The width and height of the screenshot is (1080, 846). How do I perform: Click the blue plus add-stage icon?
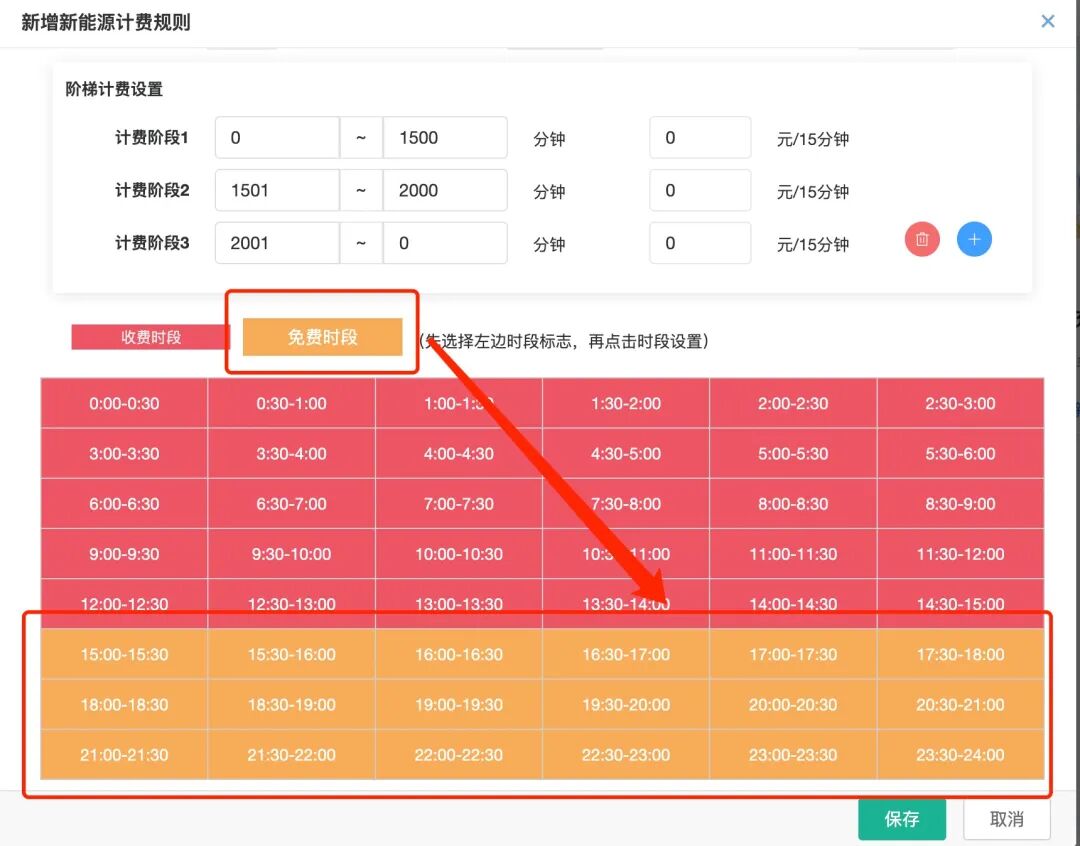coord(974,240)
